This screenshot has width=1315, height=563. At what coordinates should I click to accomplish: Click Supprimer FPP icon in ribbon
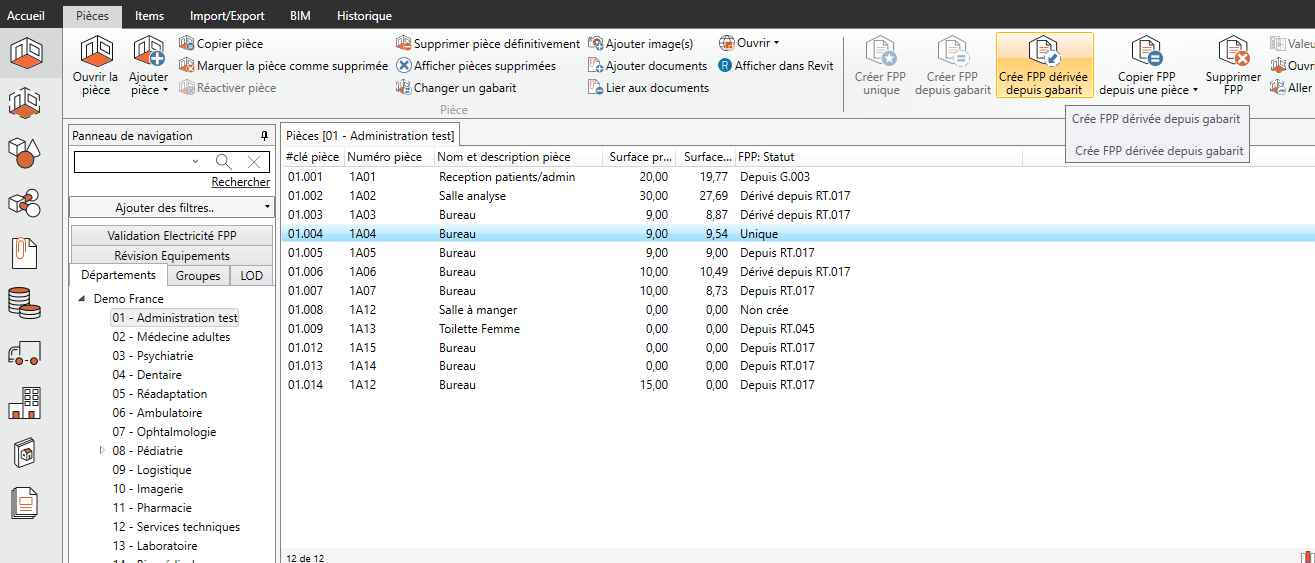(1233, 52)
